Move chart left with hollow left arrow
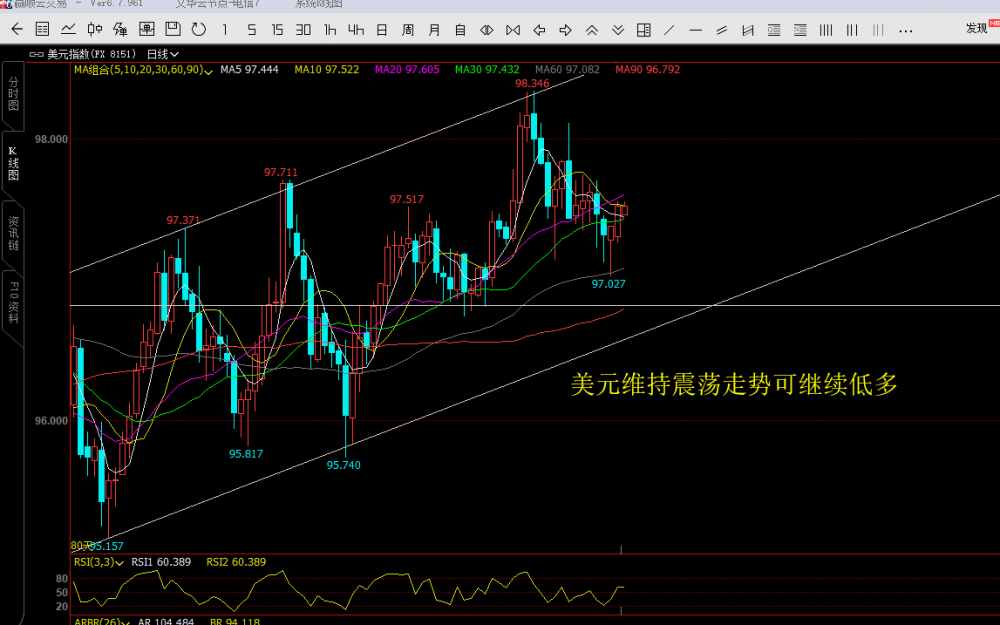This screenshot has height=625, width=1000. click(539, 29)
